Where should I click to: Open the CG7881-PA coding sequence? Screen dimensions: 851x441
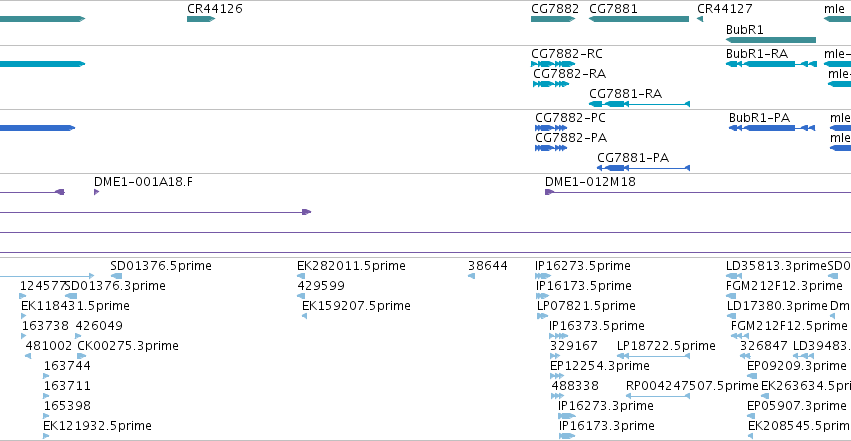point(643,168)
